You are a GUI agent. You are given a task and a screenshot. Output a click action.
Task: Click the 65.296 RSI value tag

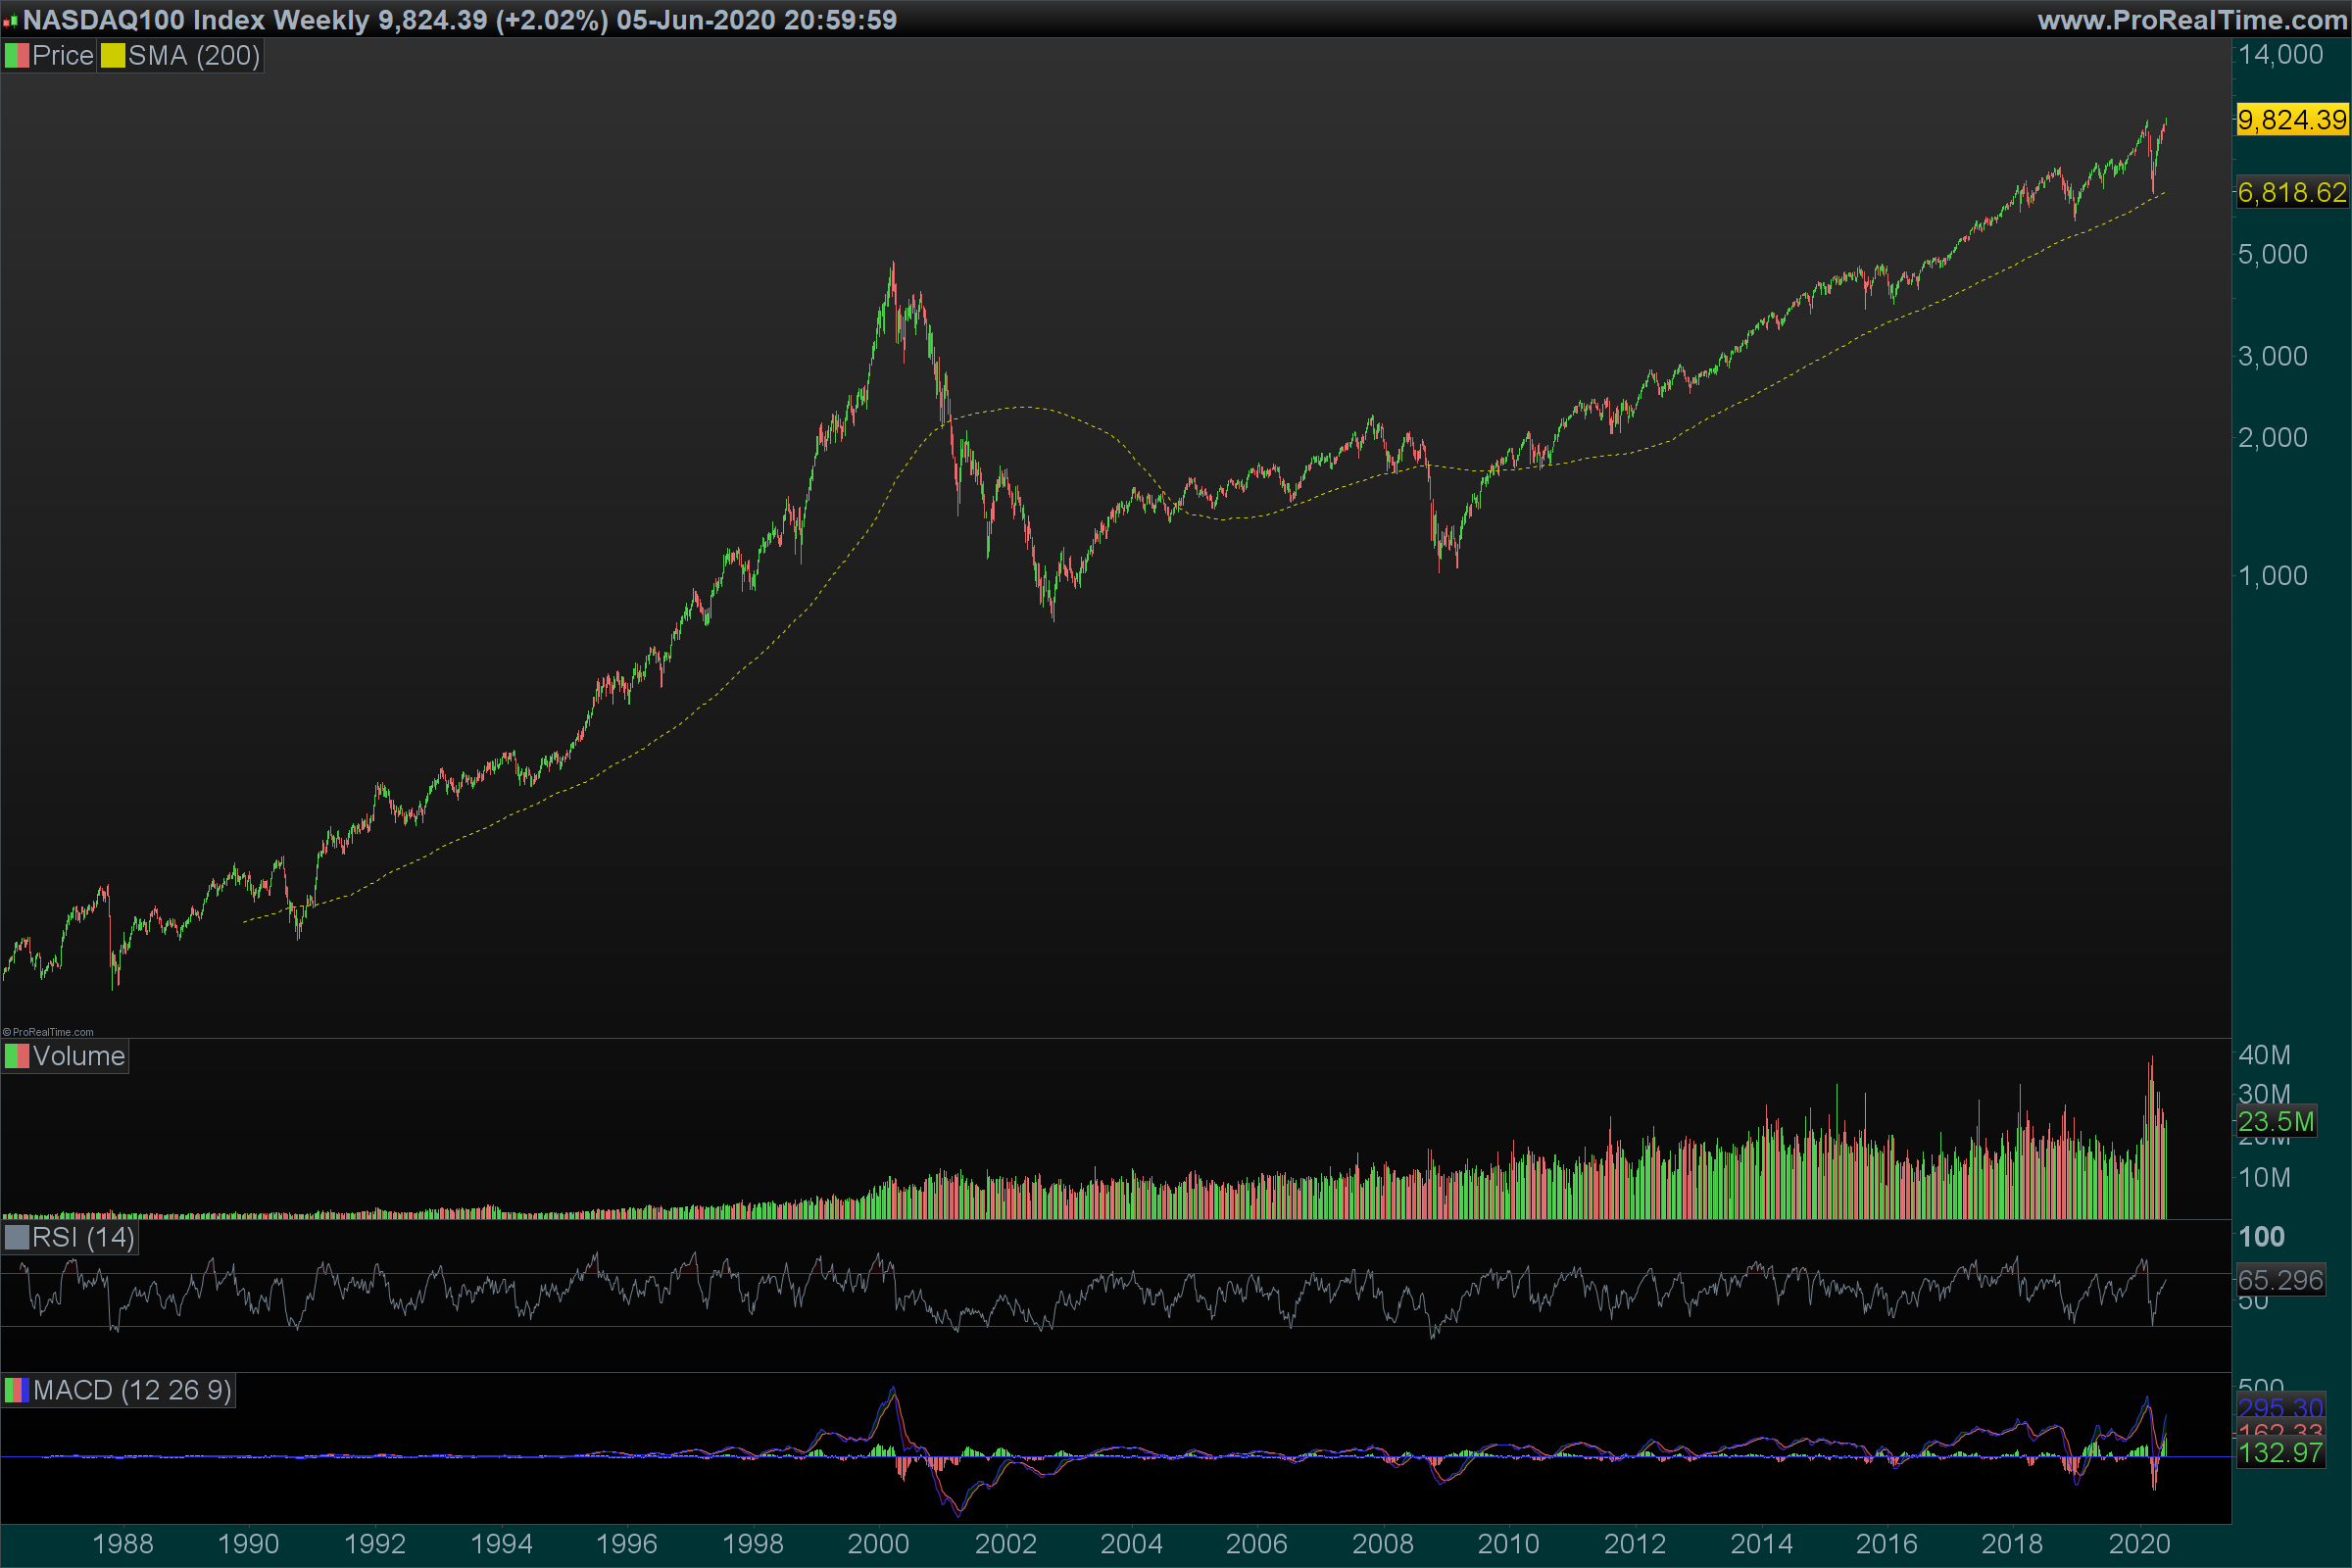[2280, 1279]
